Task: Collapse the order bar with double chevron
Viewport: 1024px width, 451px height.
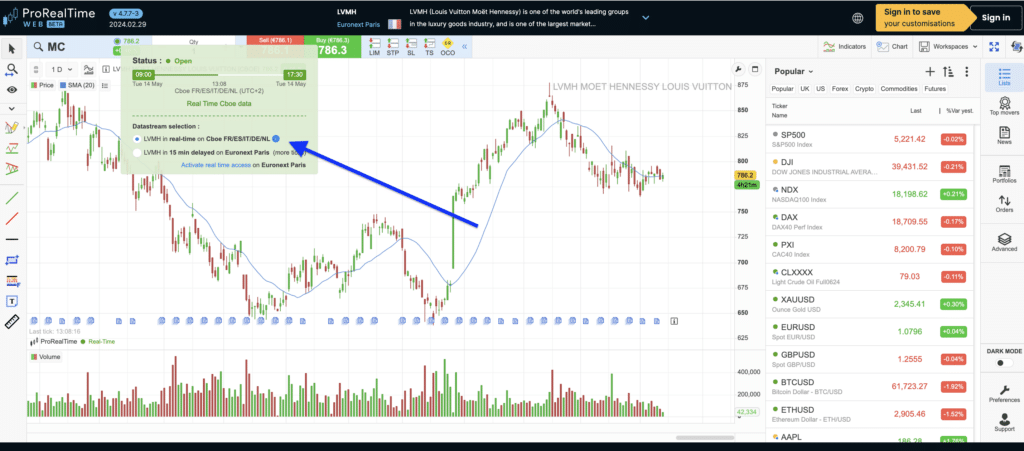Action: (x=465, y=47)
